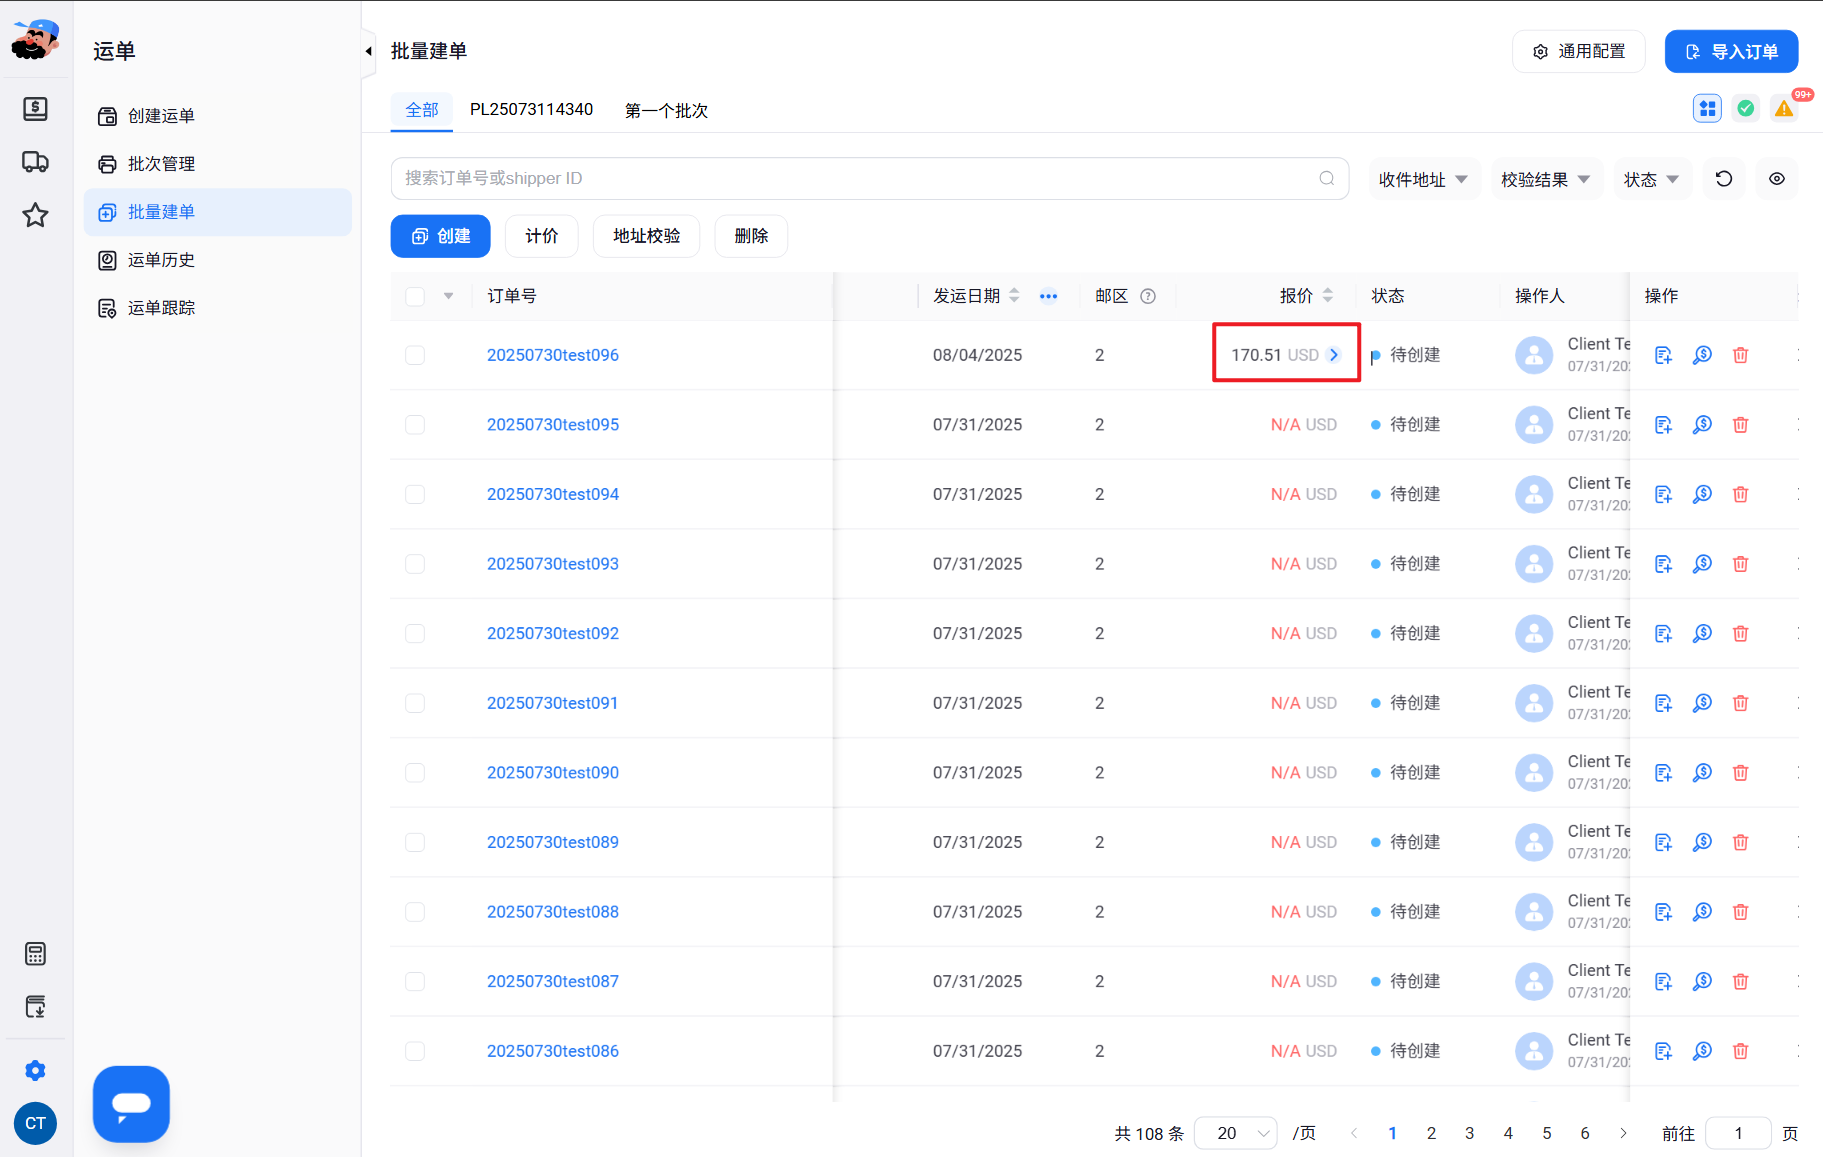Collapse the sidebar with the arrow handle

point(368,51)
